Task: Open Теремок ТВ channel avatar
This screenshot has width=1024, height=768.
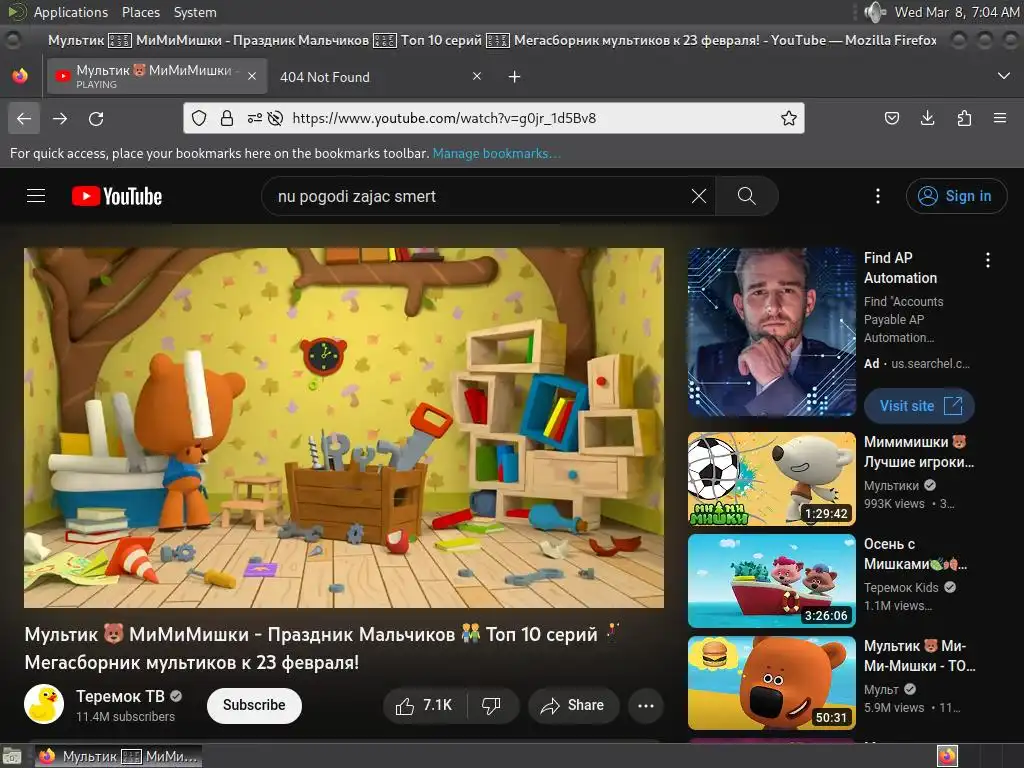Action: (44, 704)
